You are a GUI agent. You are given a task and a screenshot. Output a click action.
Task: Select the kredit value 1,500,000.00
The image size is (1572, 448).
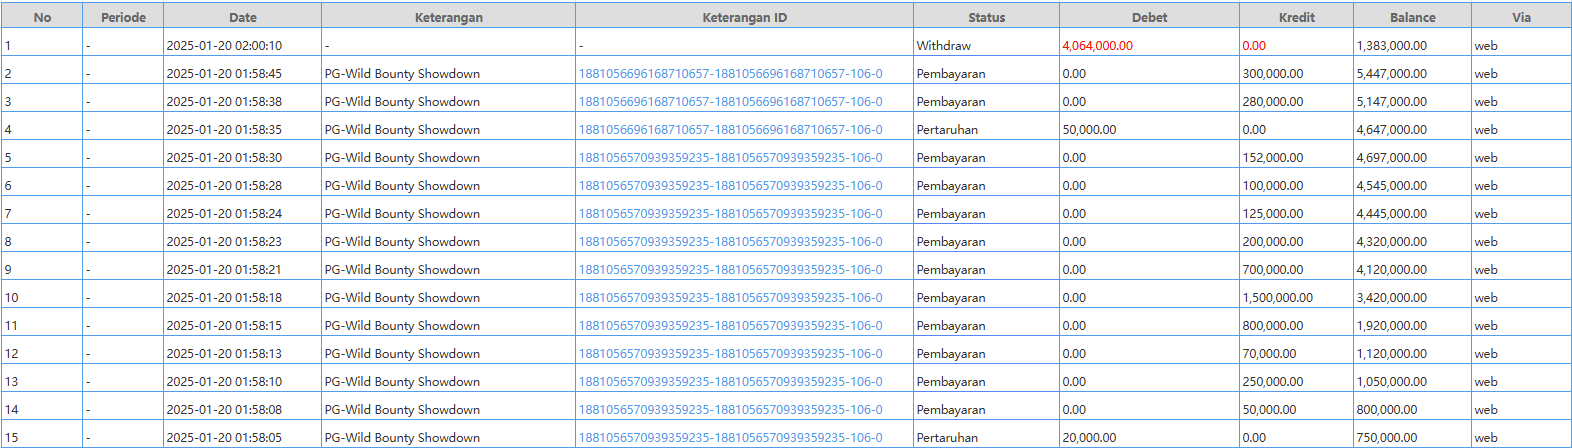[x=1278, y=298]
